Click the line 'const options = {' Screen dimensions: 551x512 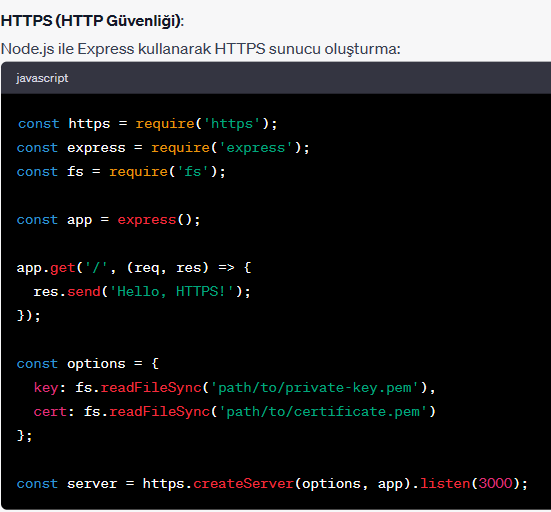[88, 364]
